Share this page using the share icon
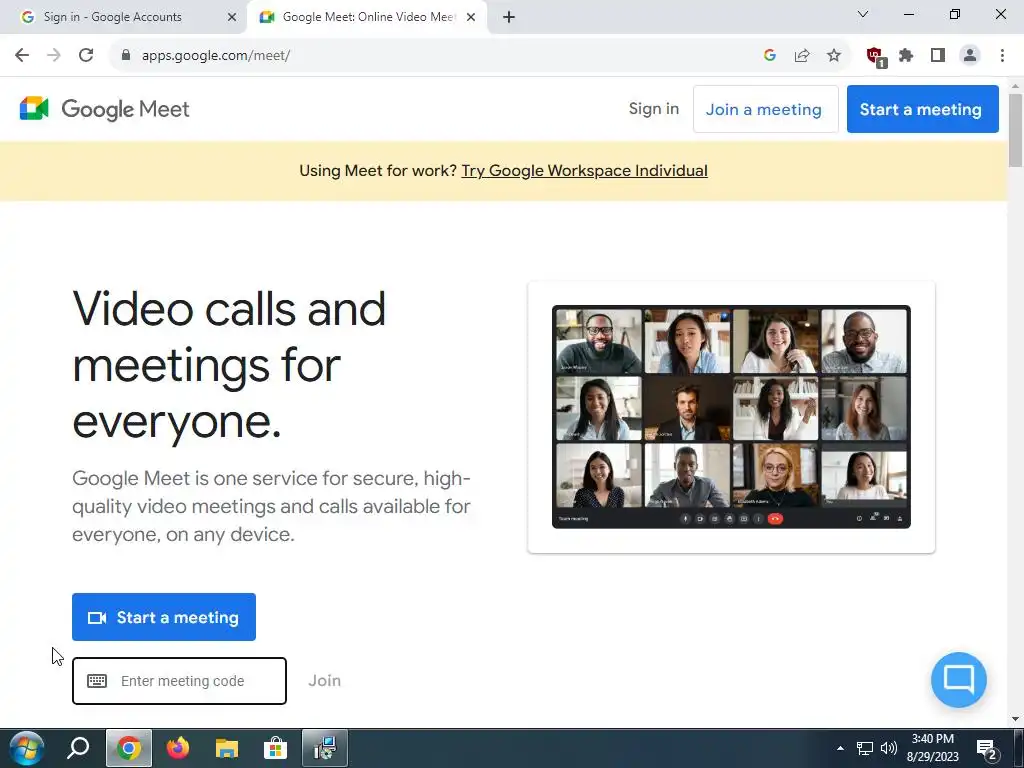Viewport: 1024px width, 768px height. 802,56
